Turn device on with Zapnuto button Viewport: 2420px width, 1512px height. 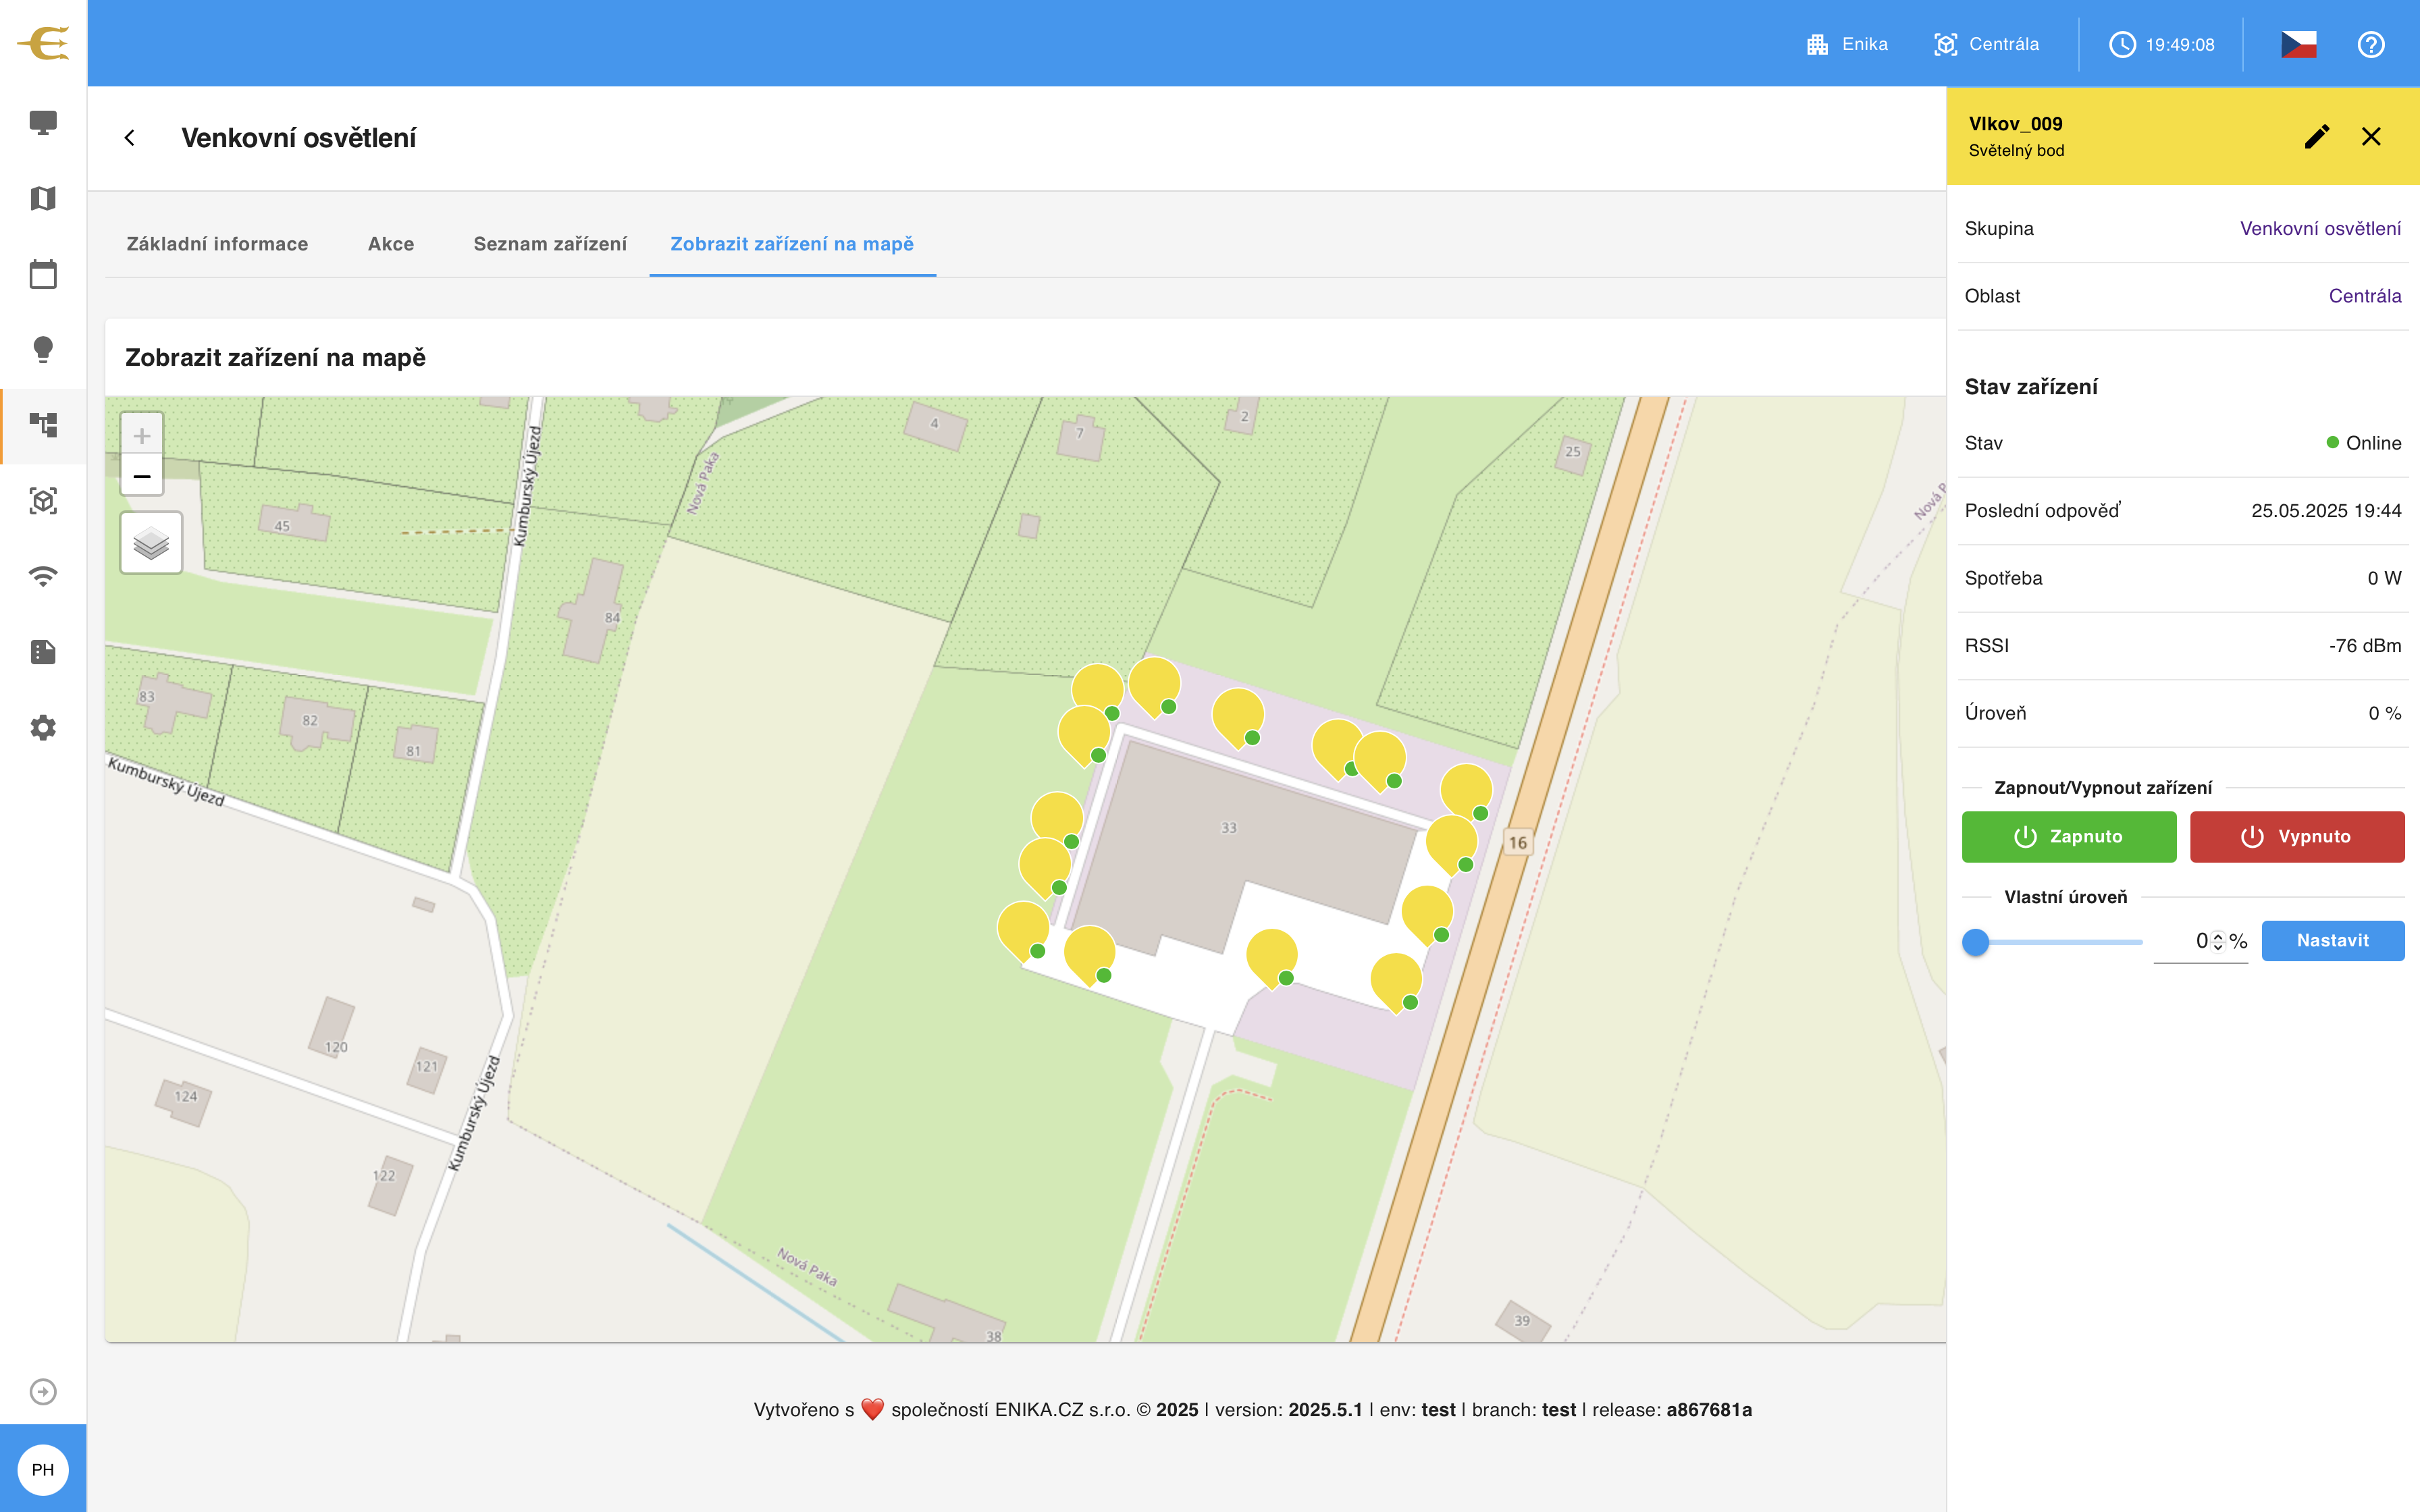point(2069,836)
